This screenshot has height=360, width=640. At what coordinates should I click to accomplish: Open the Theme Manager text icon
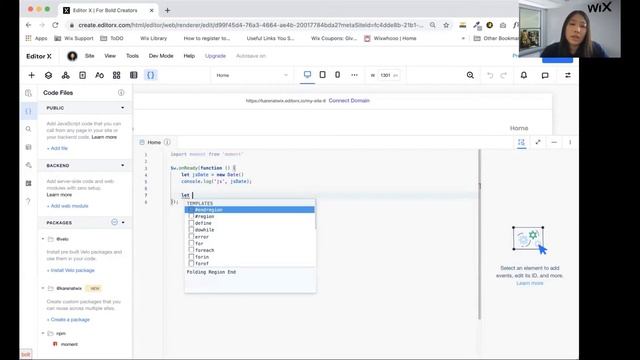[99, 75]
